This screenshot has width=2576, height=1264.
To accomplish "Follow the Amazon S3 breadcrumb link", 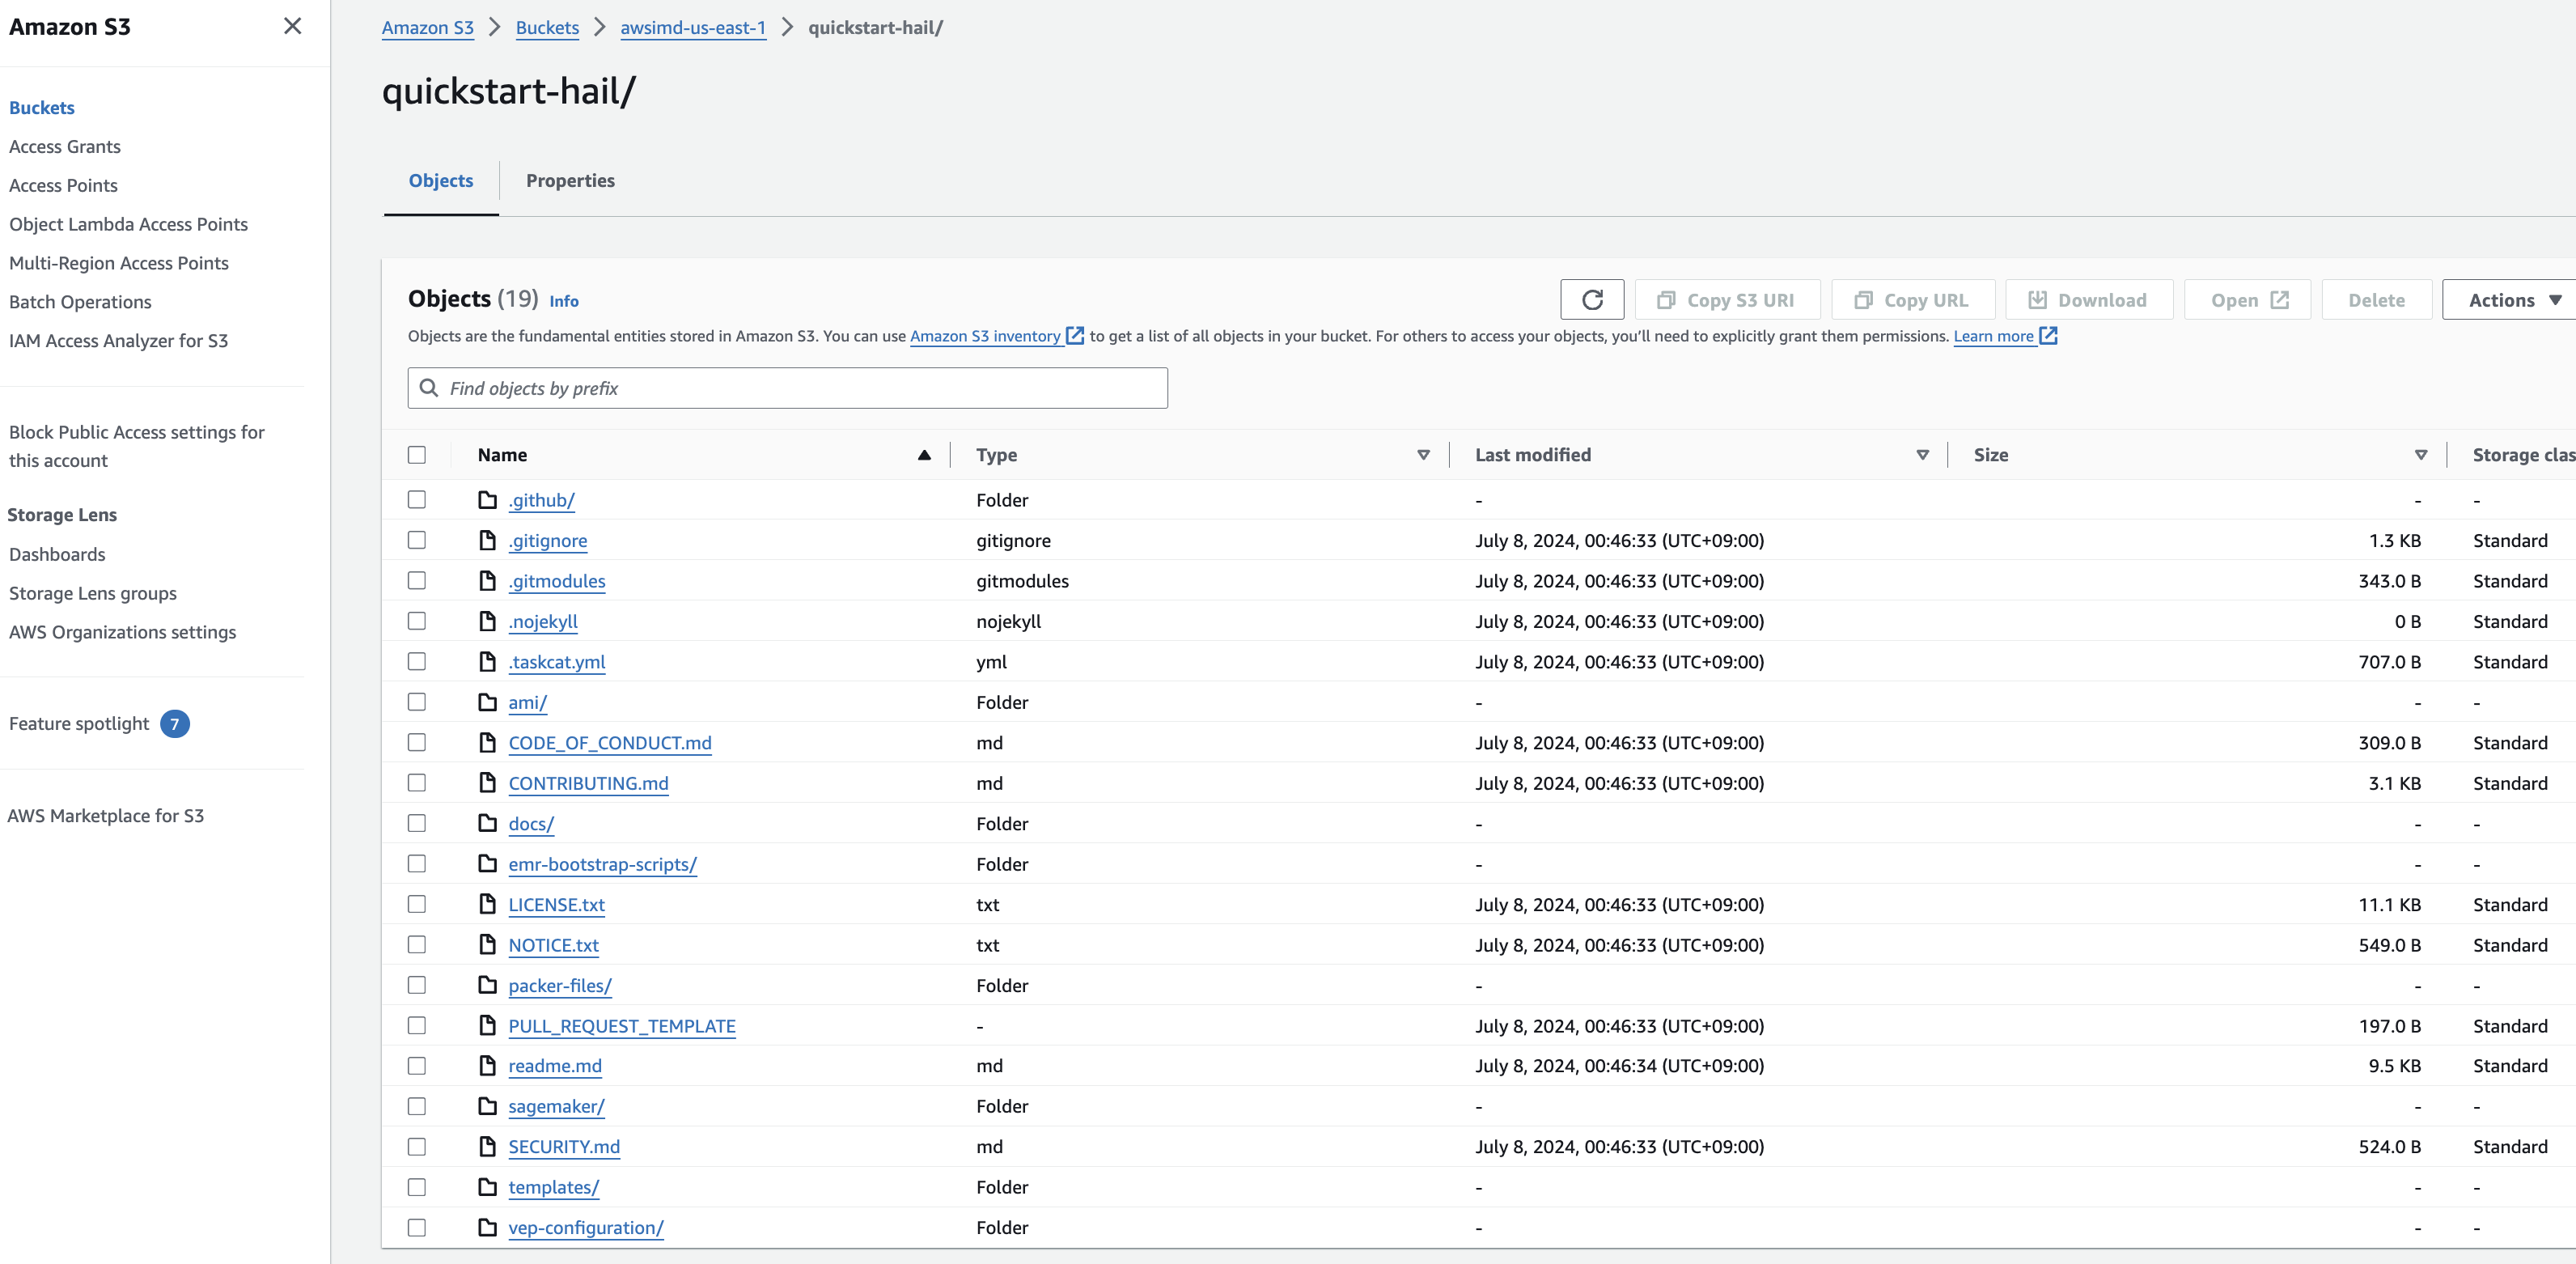I will (x=428, y=28).
